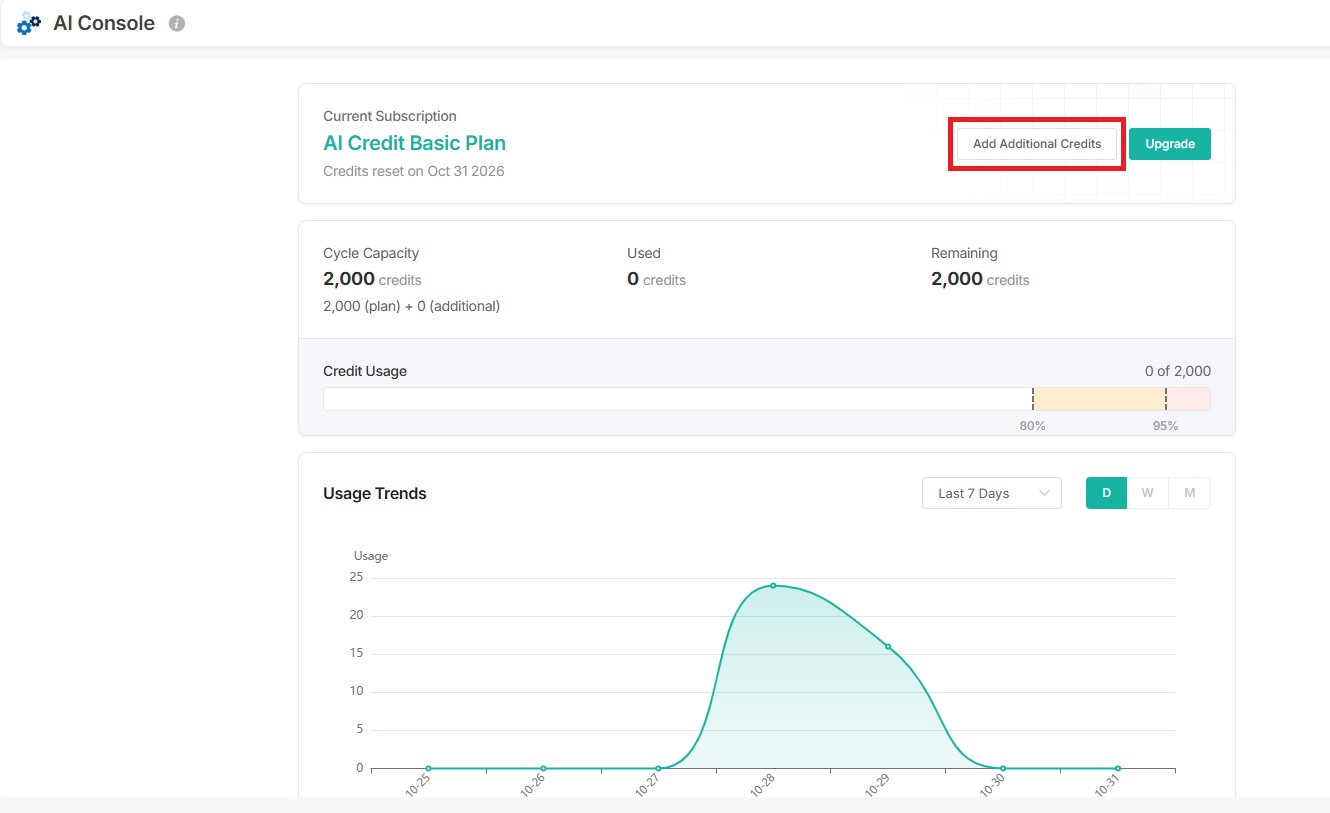Image resolution: width=1330 pixels, height=813 pixels.
Task: Switch usage trends to weekly (W)
Action: (x=1147, y=493)
